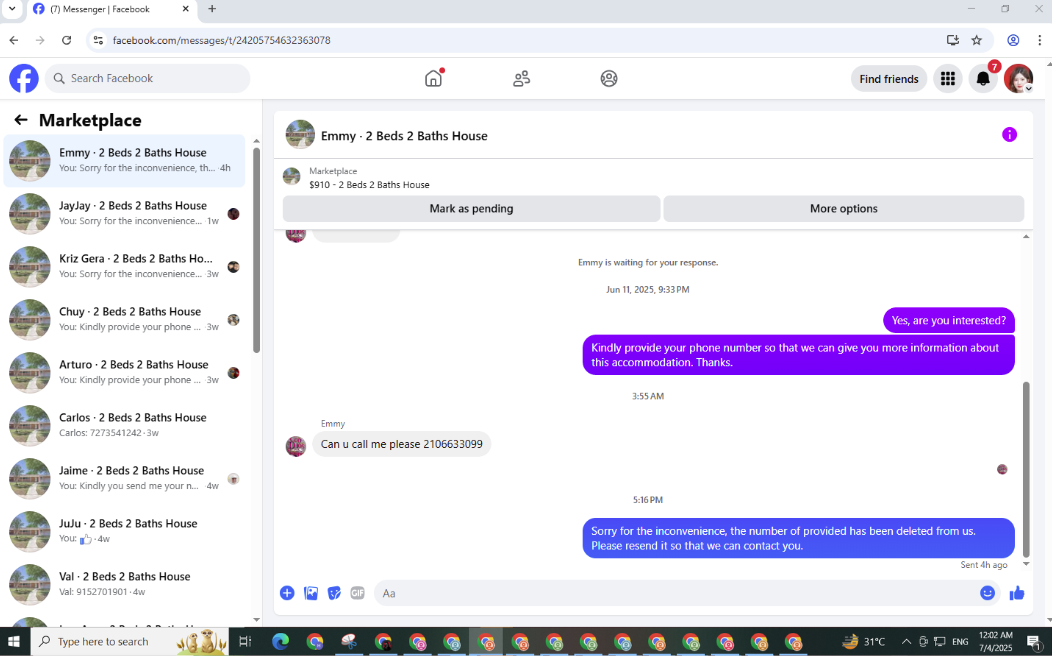Image resolution: width=1052 pixels, height=656 pixels.
Task: Choose a sticker from the sticker icon
Action: point(334,593)
